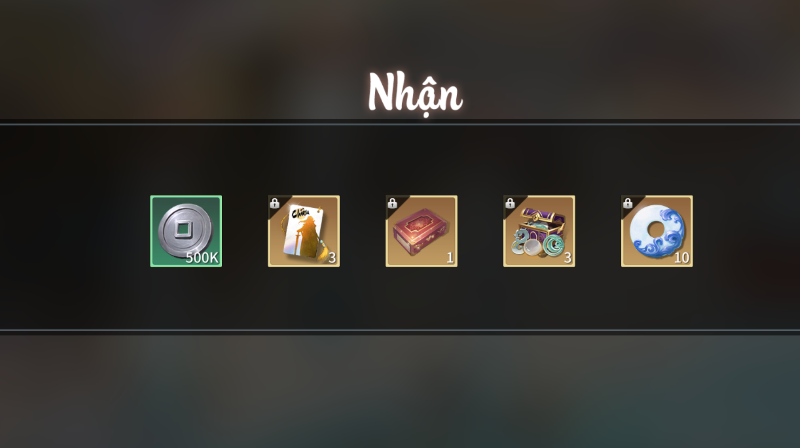800x448 pixels.
Task: Click quantity 3 on the treasure chest
Action: 567,258
